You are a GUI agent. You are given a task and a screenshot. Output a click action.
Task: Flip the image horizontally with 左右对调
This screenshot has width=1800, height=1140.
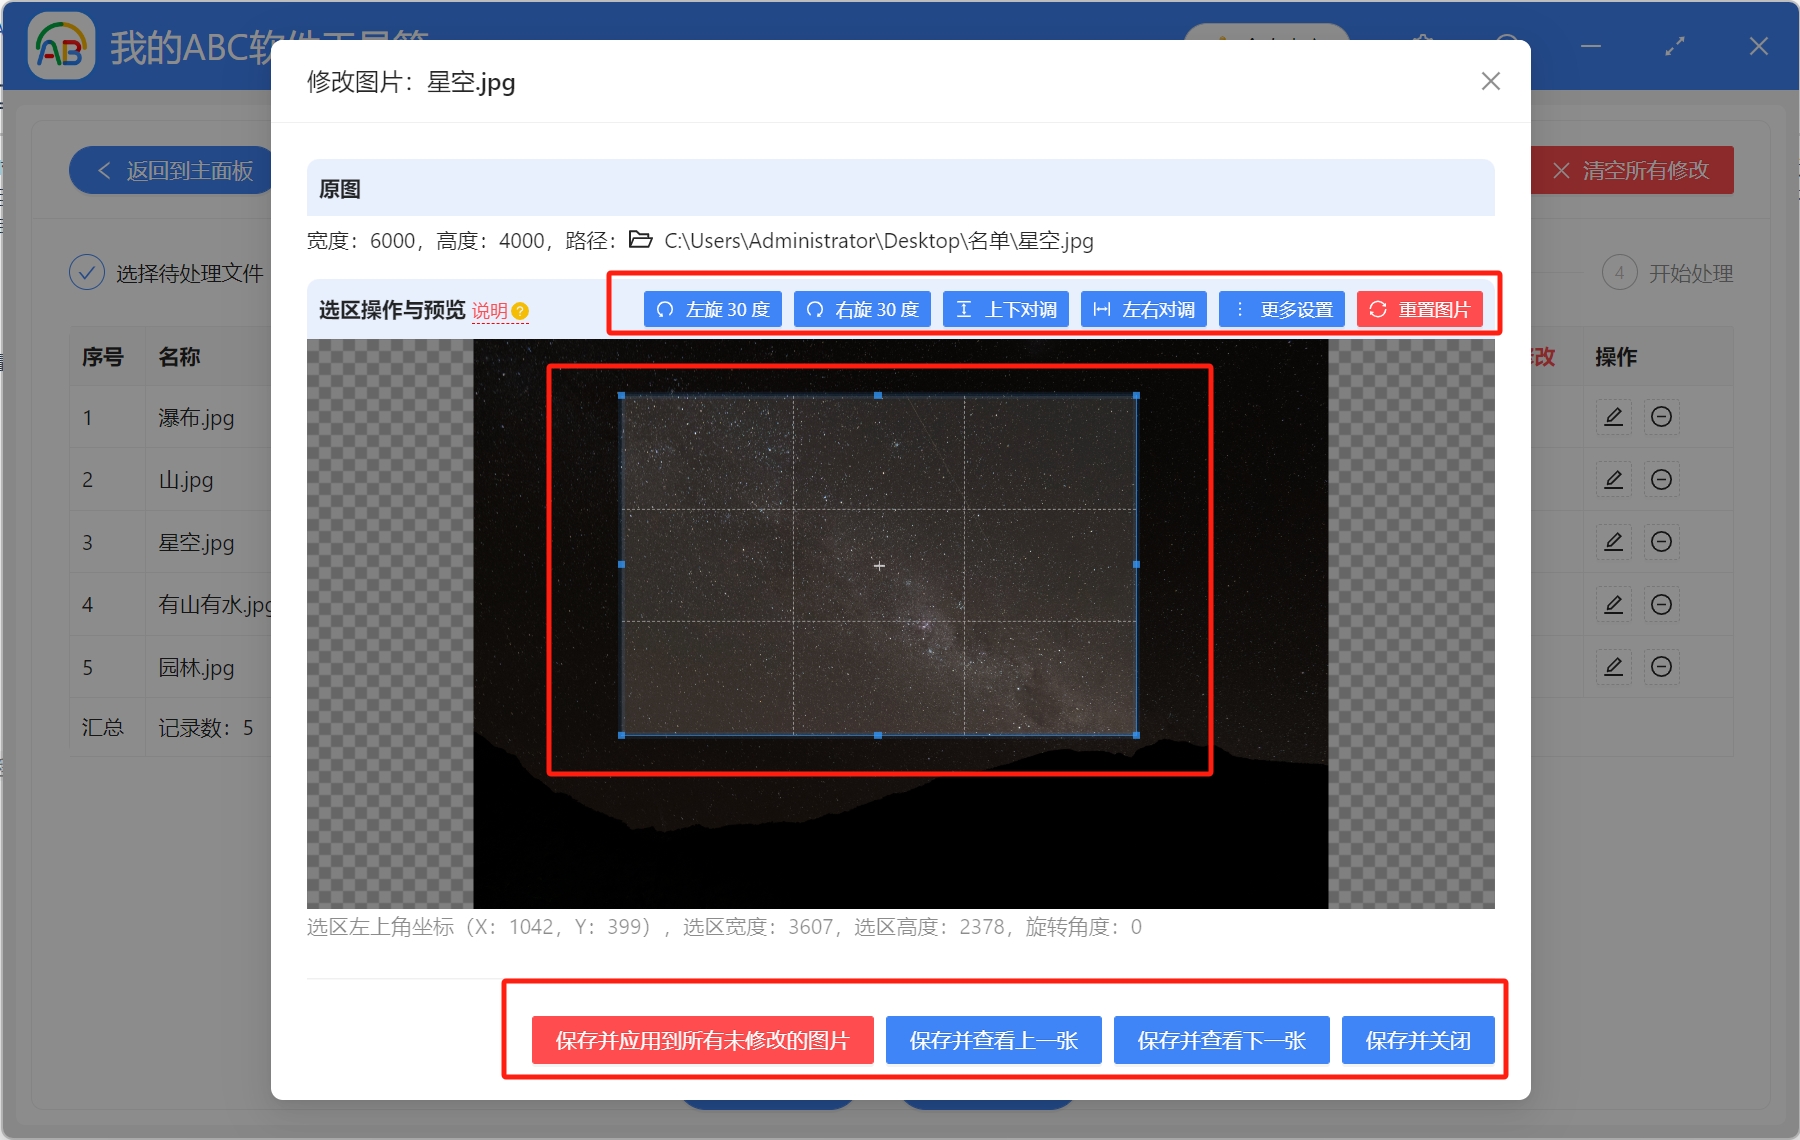1144,310
